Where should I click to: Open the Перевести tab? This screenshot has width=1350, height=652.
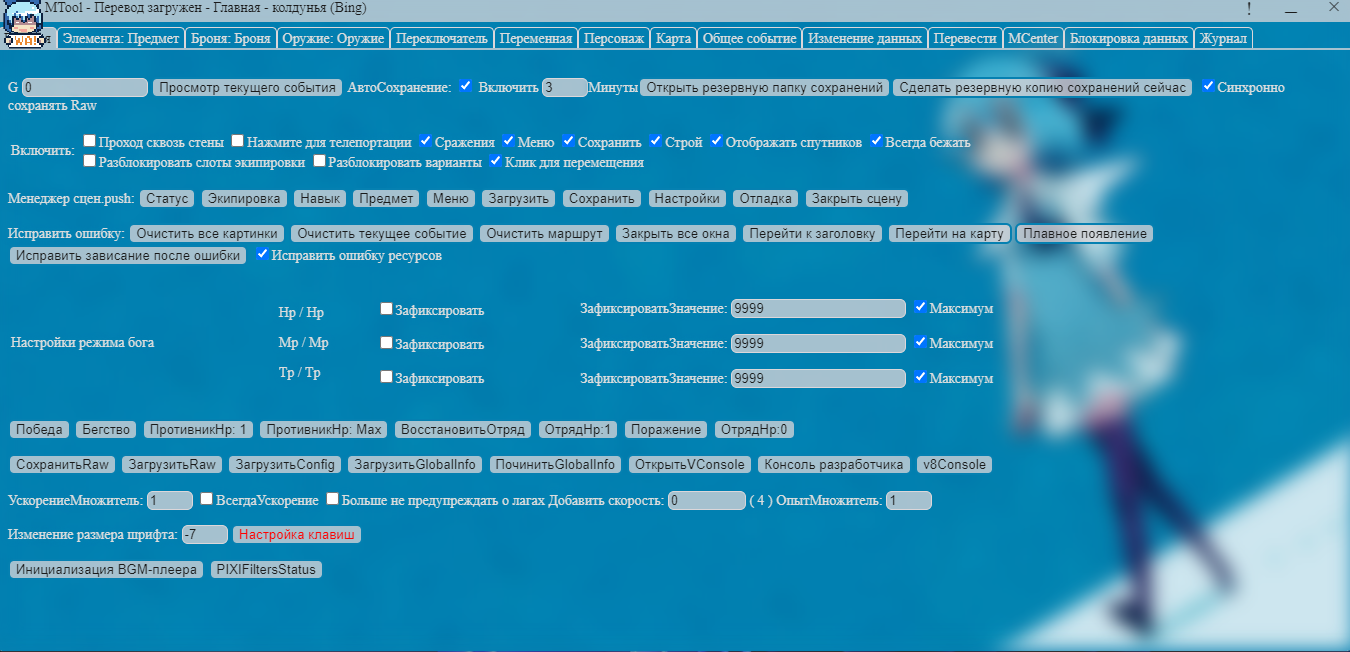click(965, 38)
